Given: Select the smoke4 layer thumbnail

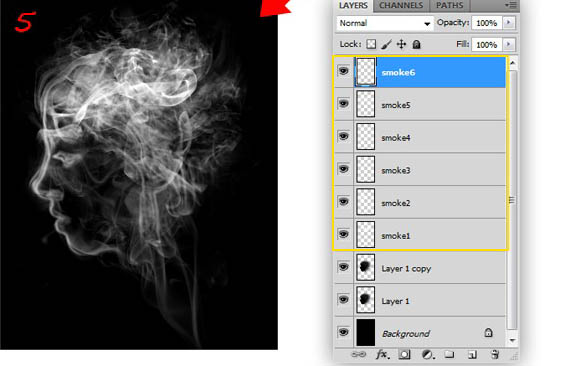Looking at the screenshot, I should pyautogui.click(x=366, y=137).
